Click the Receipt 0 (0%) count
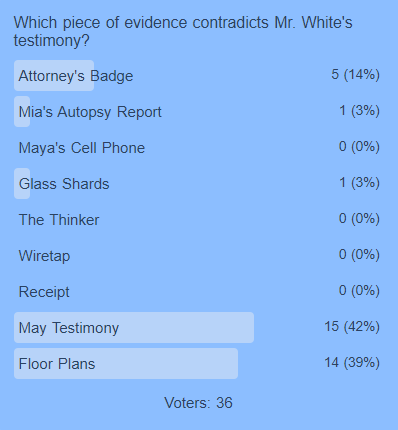 [x=359, y=291]
